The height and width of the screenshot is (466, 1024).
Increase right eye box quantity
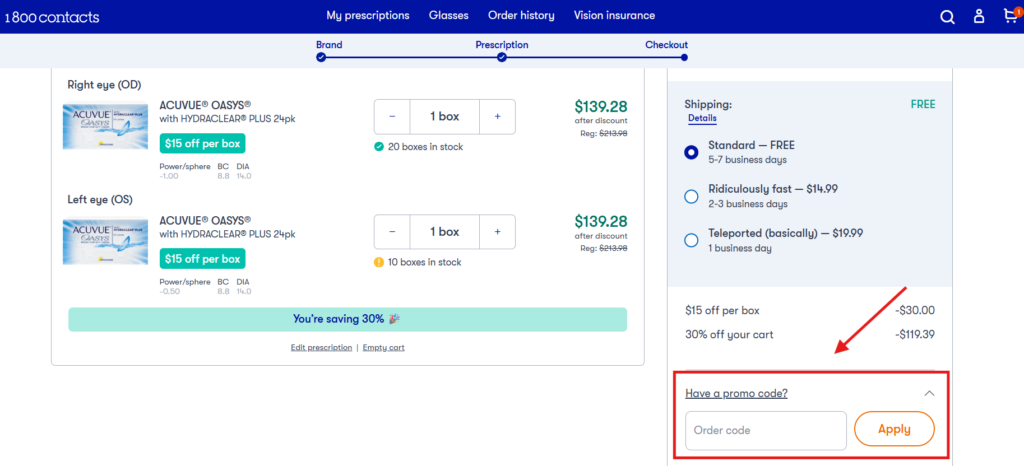pyautogui.click(x=497, y=117)
